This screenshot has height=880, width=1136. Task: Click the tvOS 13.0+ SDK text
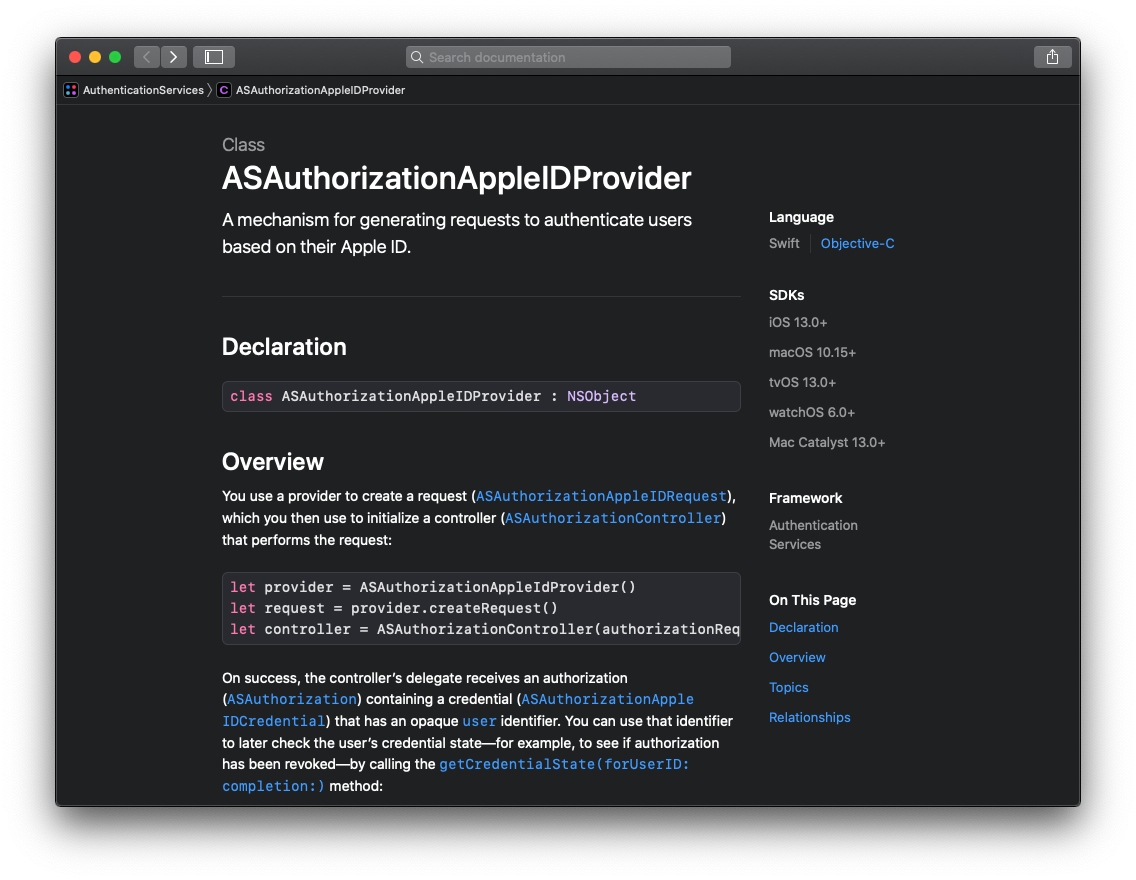click(x=802, y=382)
